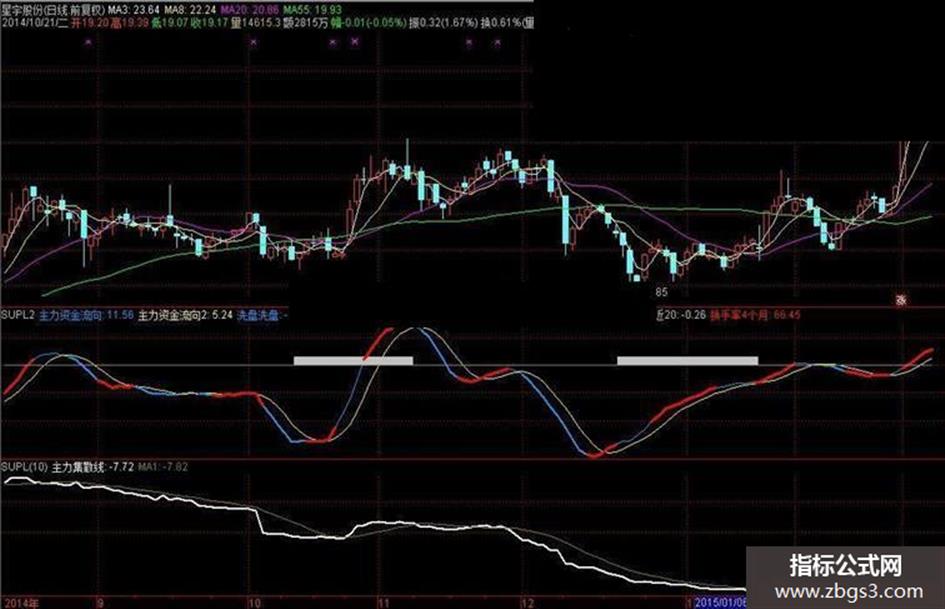Screen dimensions: 945x609
Task: Click 主力集散线: -7.72 label
Action: coord(93,467)
